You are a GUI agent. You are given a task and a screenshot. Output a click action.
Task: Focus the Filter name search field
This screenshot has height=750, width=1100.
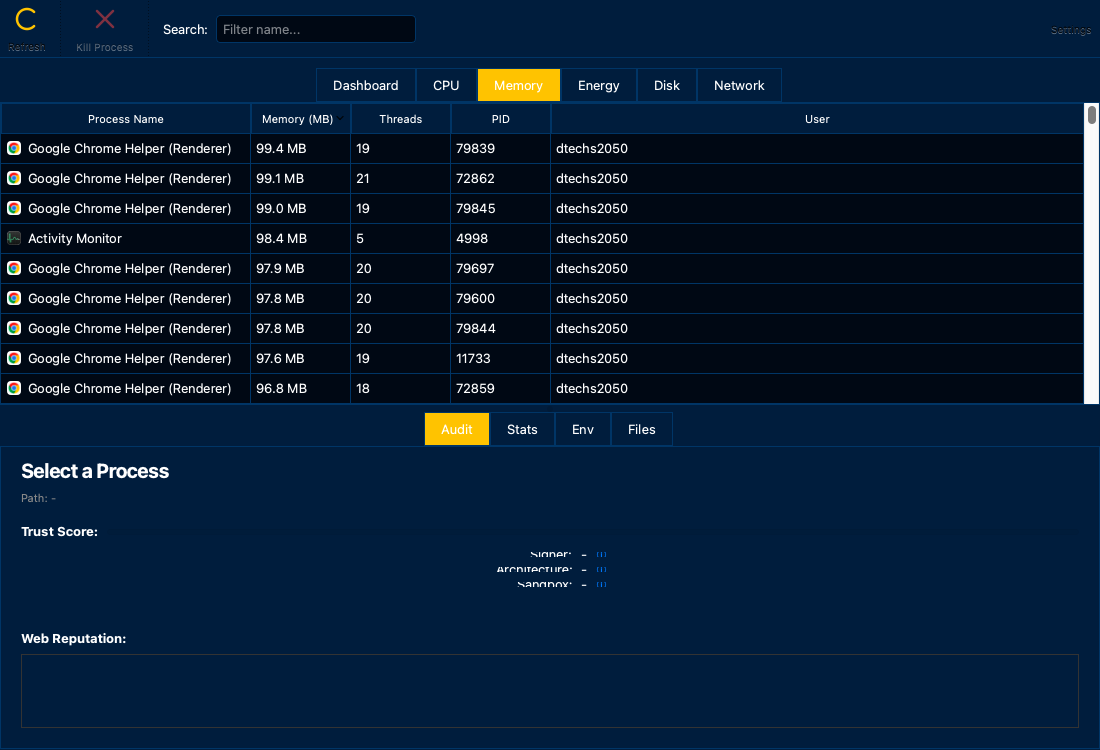click(x=315, y=29)
